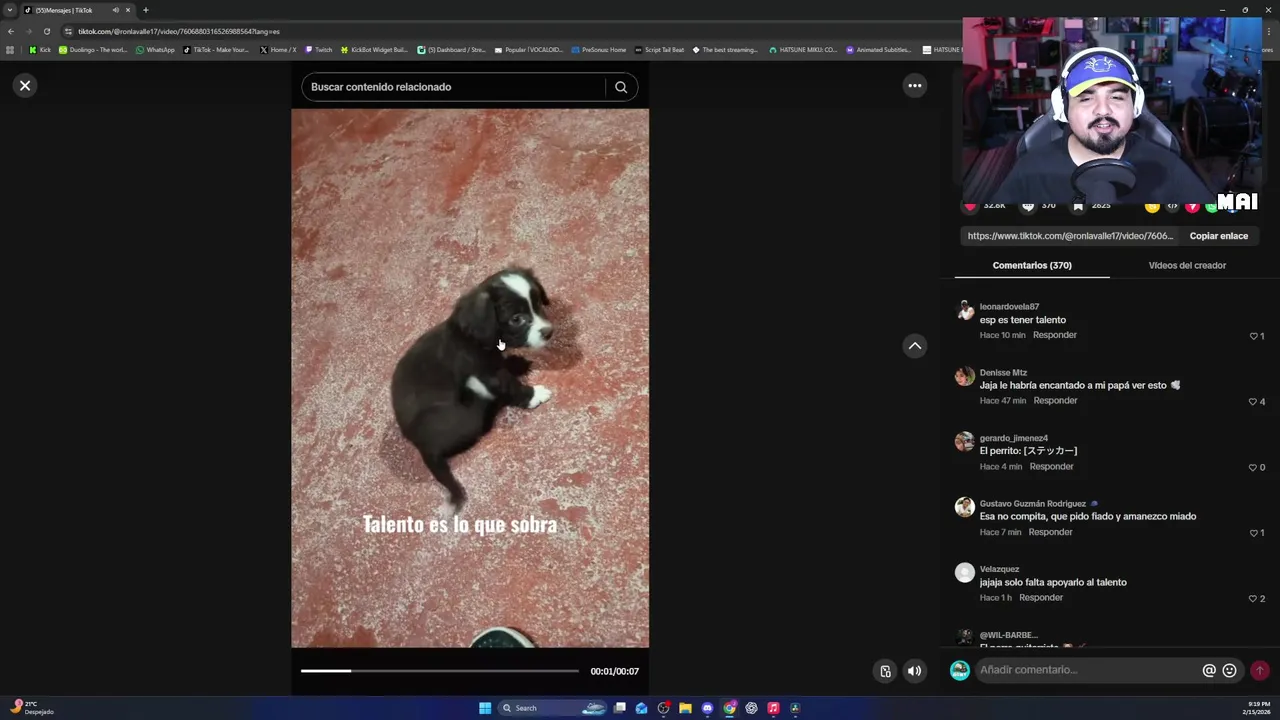Open Duolingo bookmark

(93, 50)
